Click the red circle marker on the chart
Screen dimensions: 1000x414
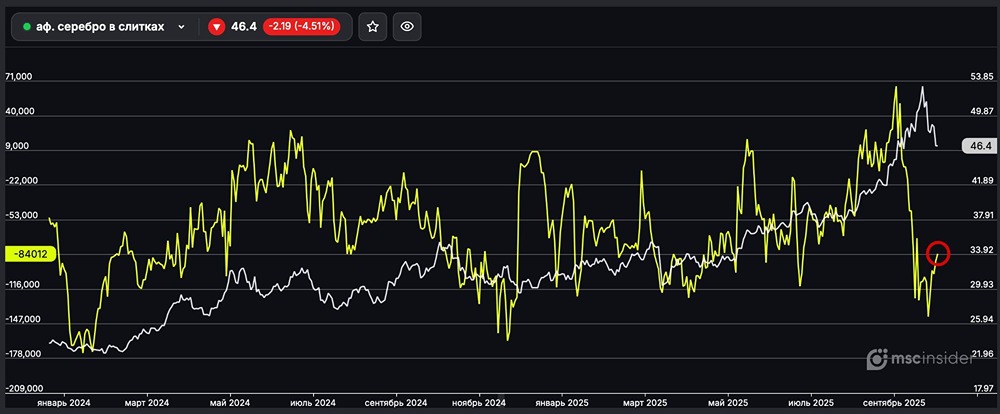pyautogui.click(x=938, y=252)
